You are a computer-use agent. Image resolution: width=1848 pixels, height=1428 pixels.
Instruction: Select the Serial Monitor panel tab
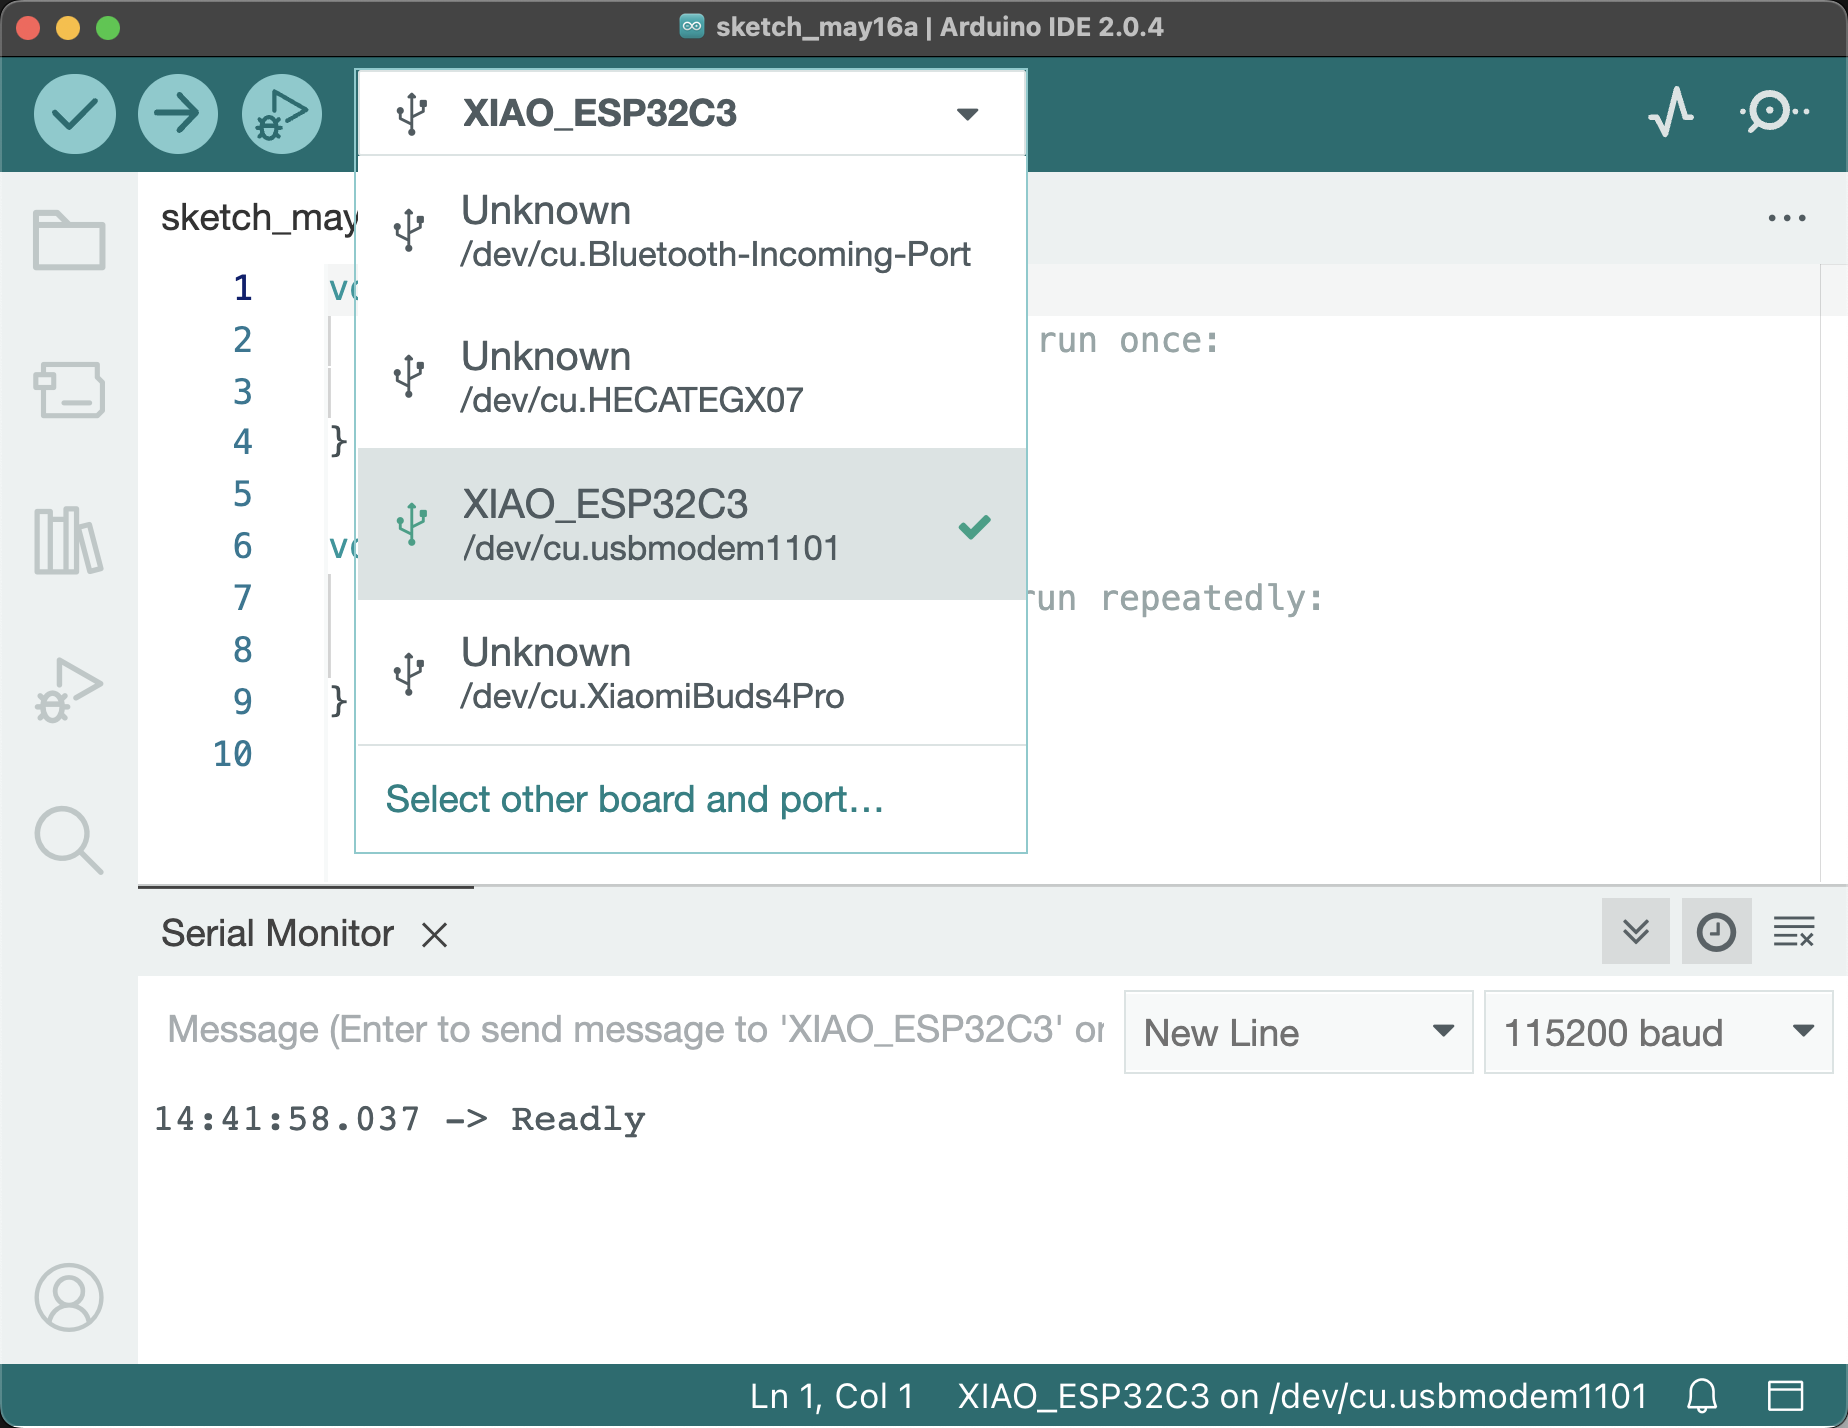tap(277, 933)
